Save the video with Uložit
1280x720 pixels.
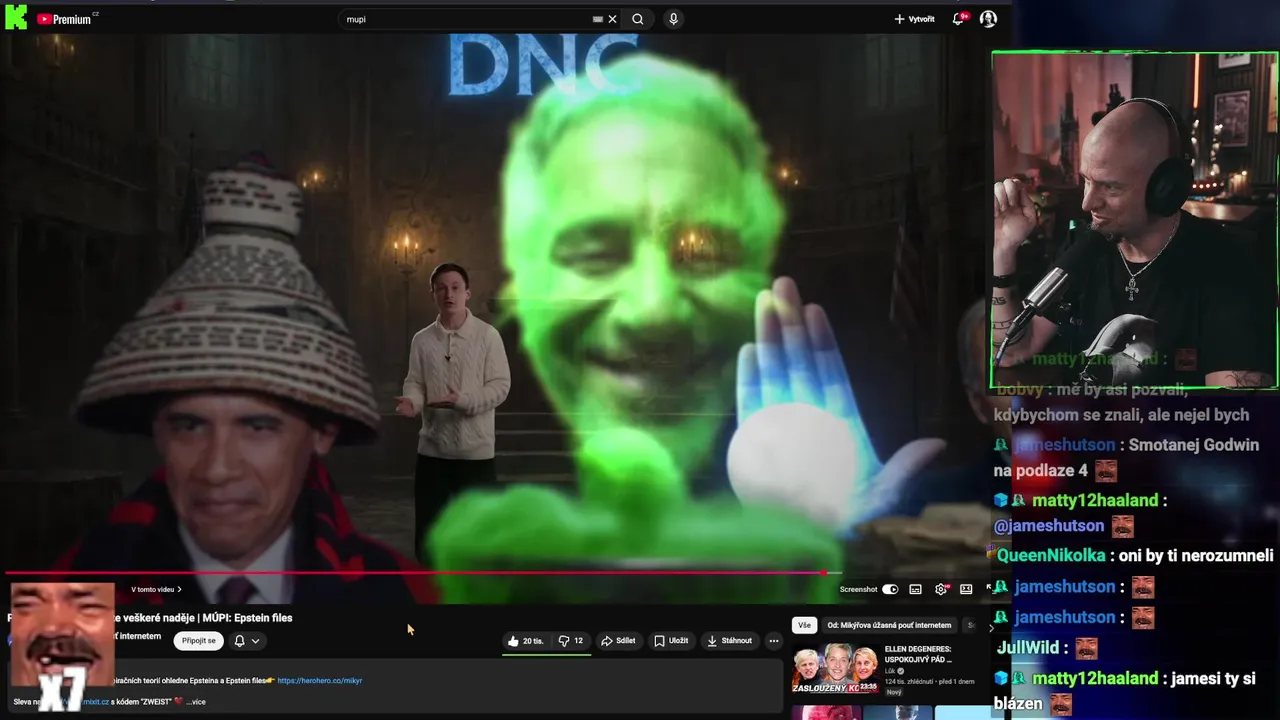[x=671, y=641]
